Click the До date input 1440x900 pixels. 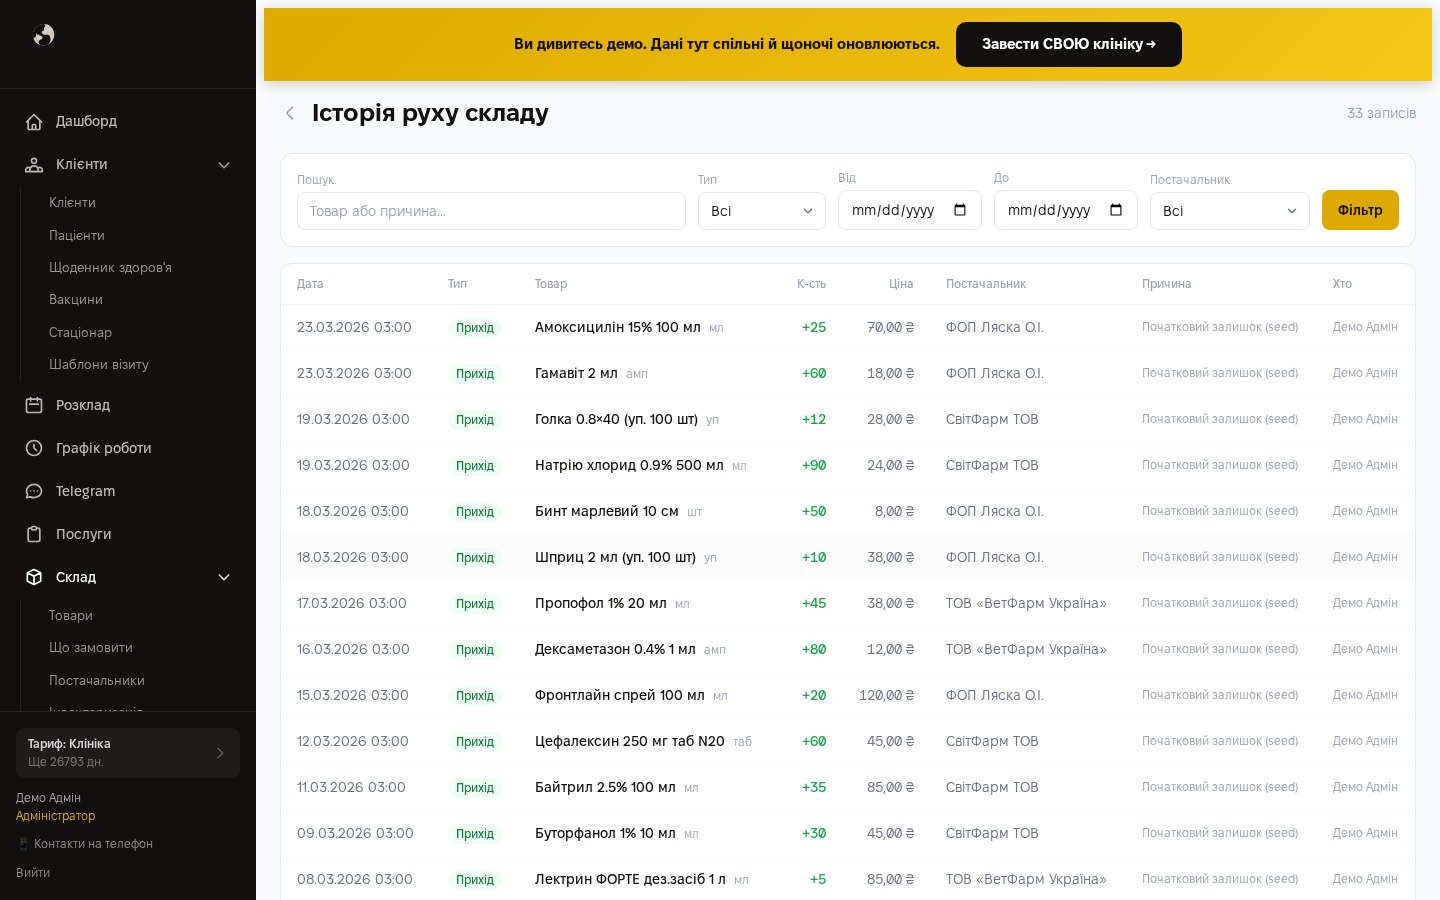1066,210
